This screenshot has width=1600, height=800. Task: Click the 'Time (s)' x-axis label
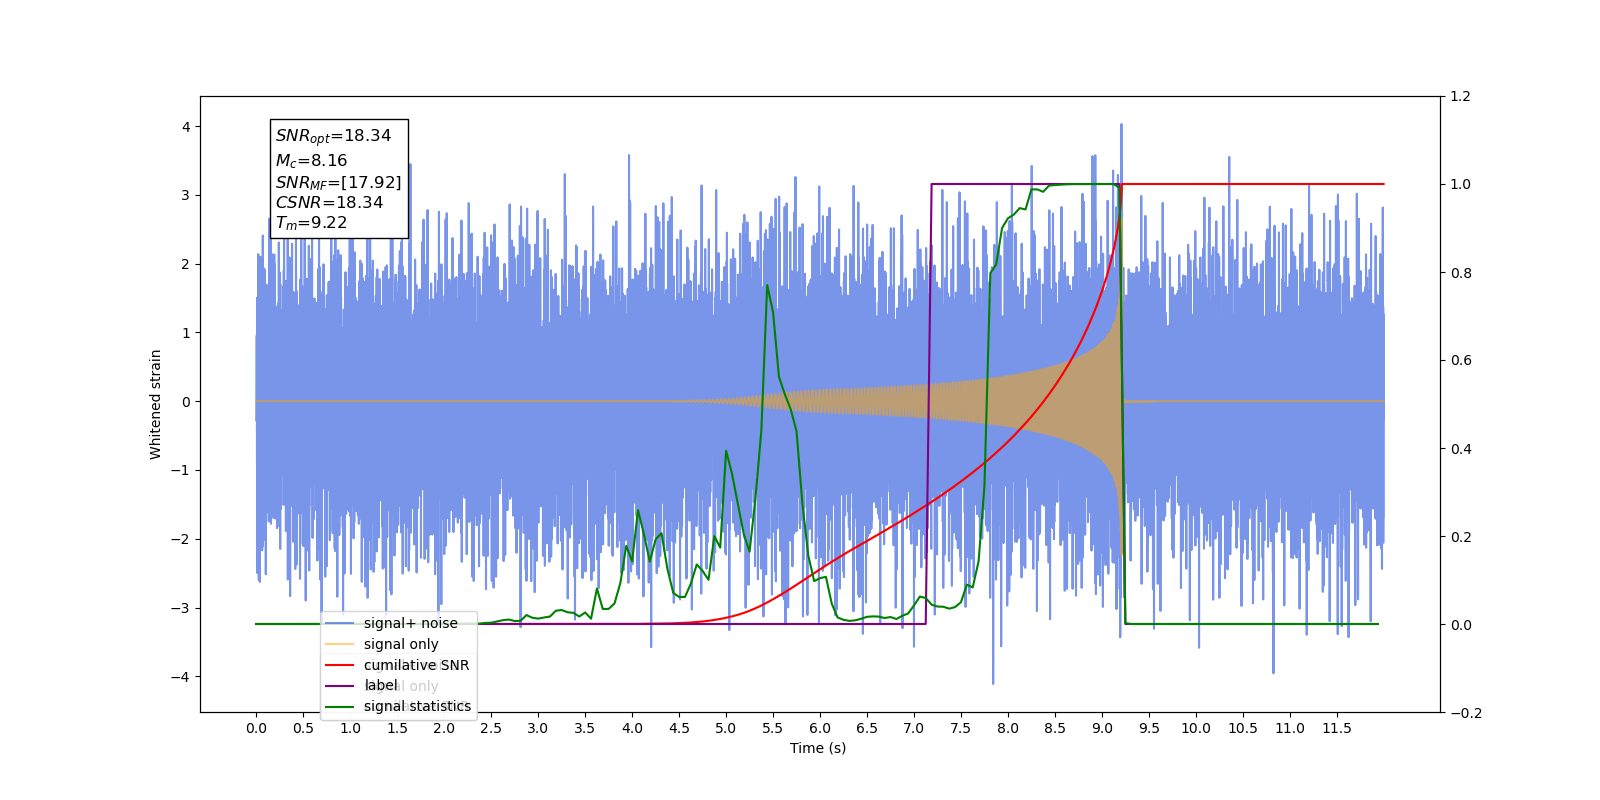click(818, 748)
